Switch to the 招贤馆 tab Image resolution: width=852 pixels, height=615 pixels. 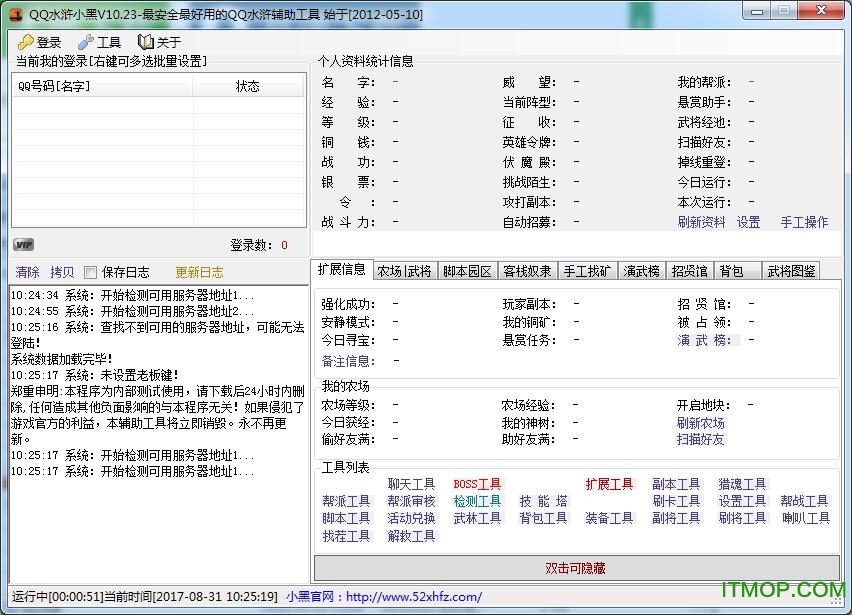tap(689, 271)
